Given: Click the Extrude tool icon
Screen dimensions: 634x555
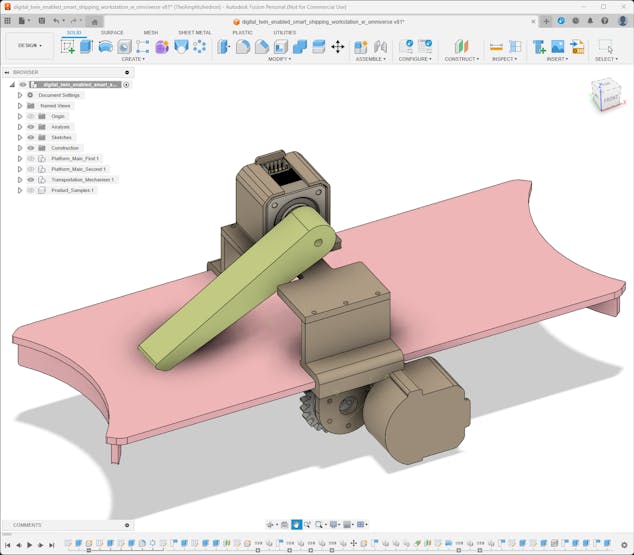Looking at the screenshot, I should tap(86, 46).
